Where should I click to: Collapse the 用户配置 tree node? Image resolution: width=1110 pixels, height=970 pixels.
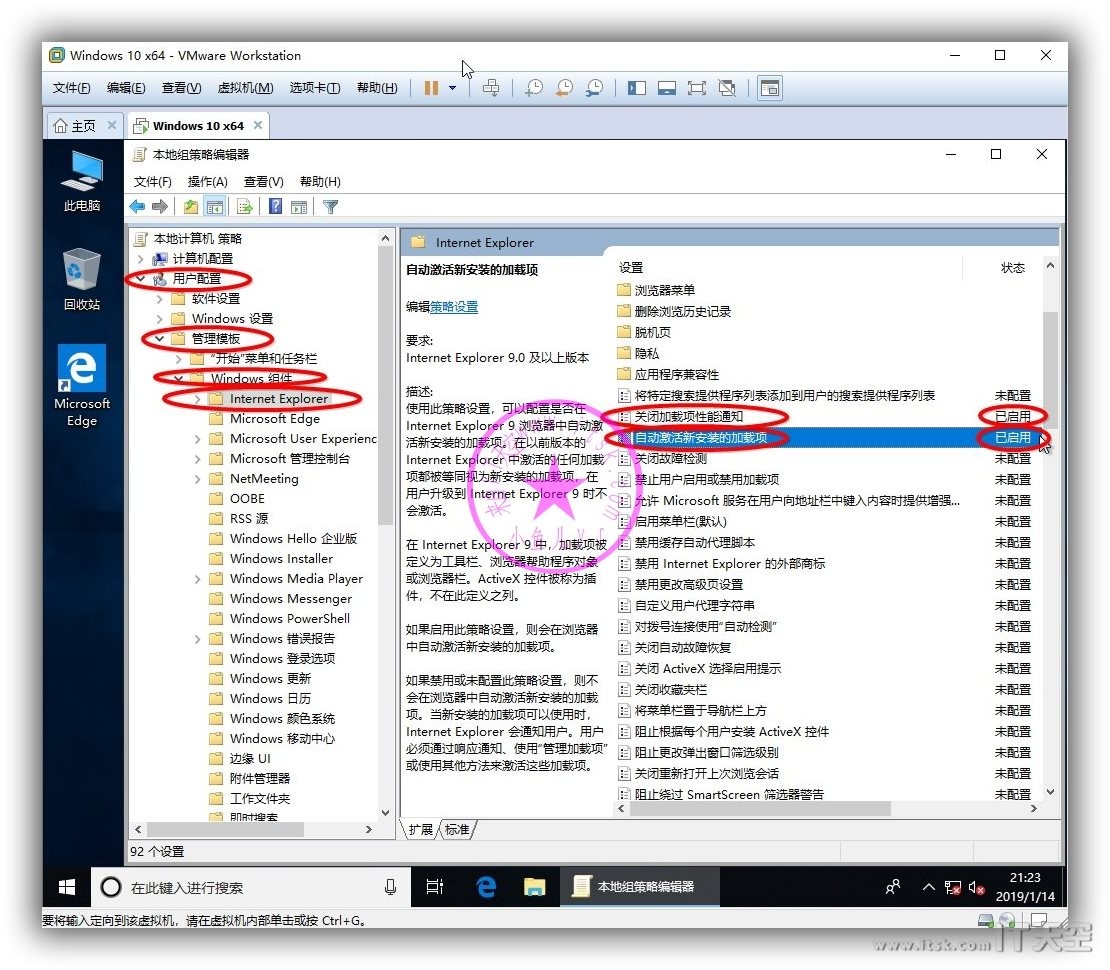point(140,278)
